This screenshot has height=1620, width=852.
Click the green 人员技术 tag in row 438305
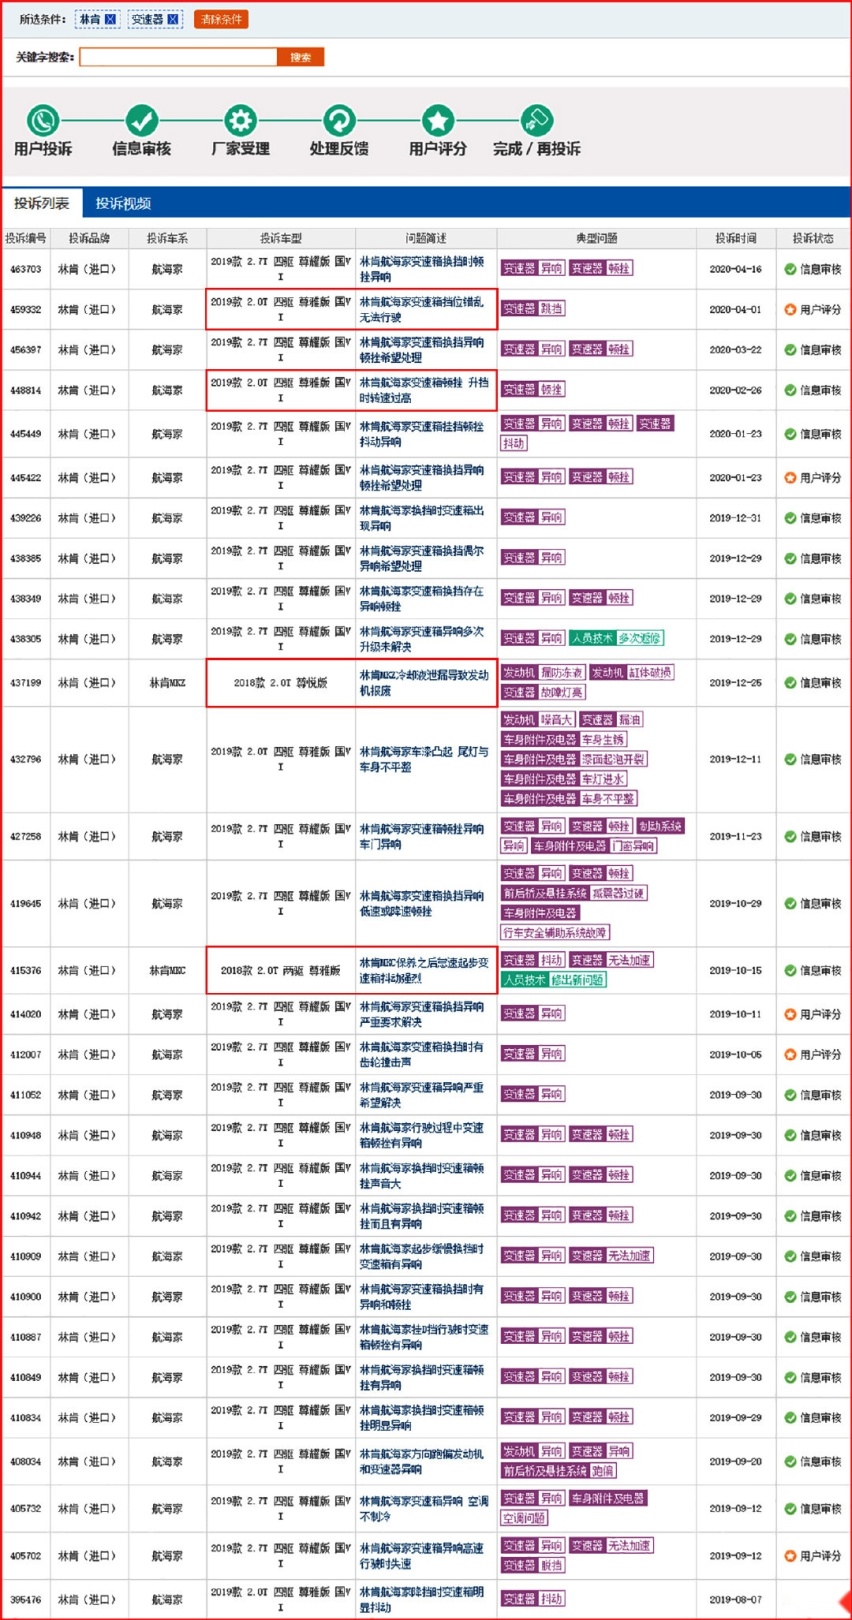592,638
